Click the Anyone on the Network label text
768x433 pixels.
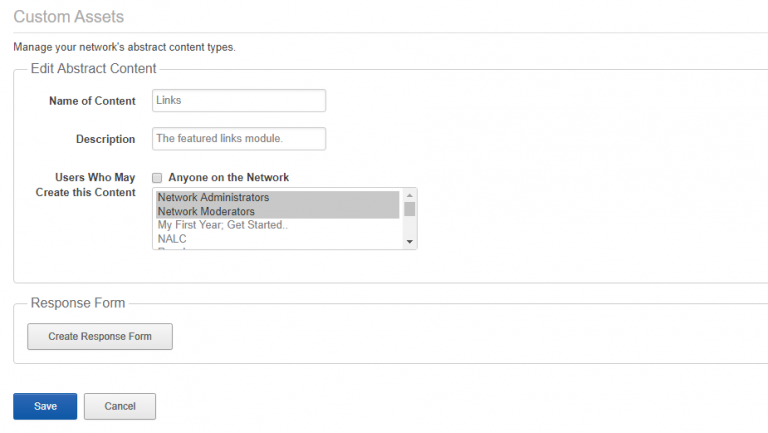click(x=229, y=177)
